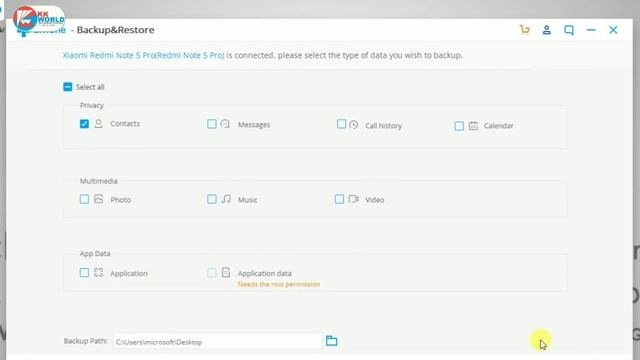The width and height of the screenshot is (640, 360).
Task: Click the Music label
Action: [247, 200]
